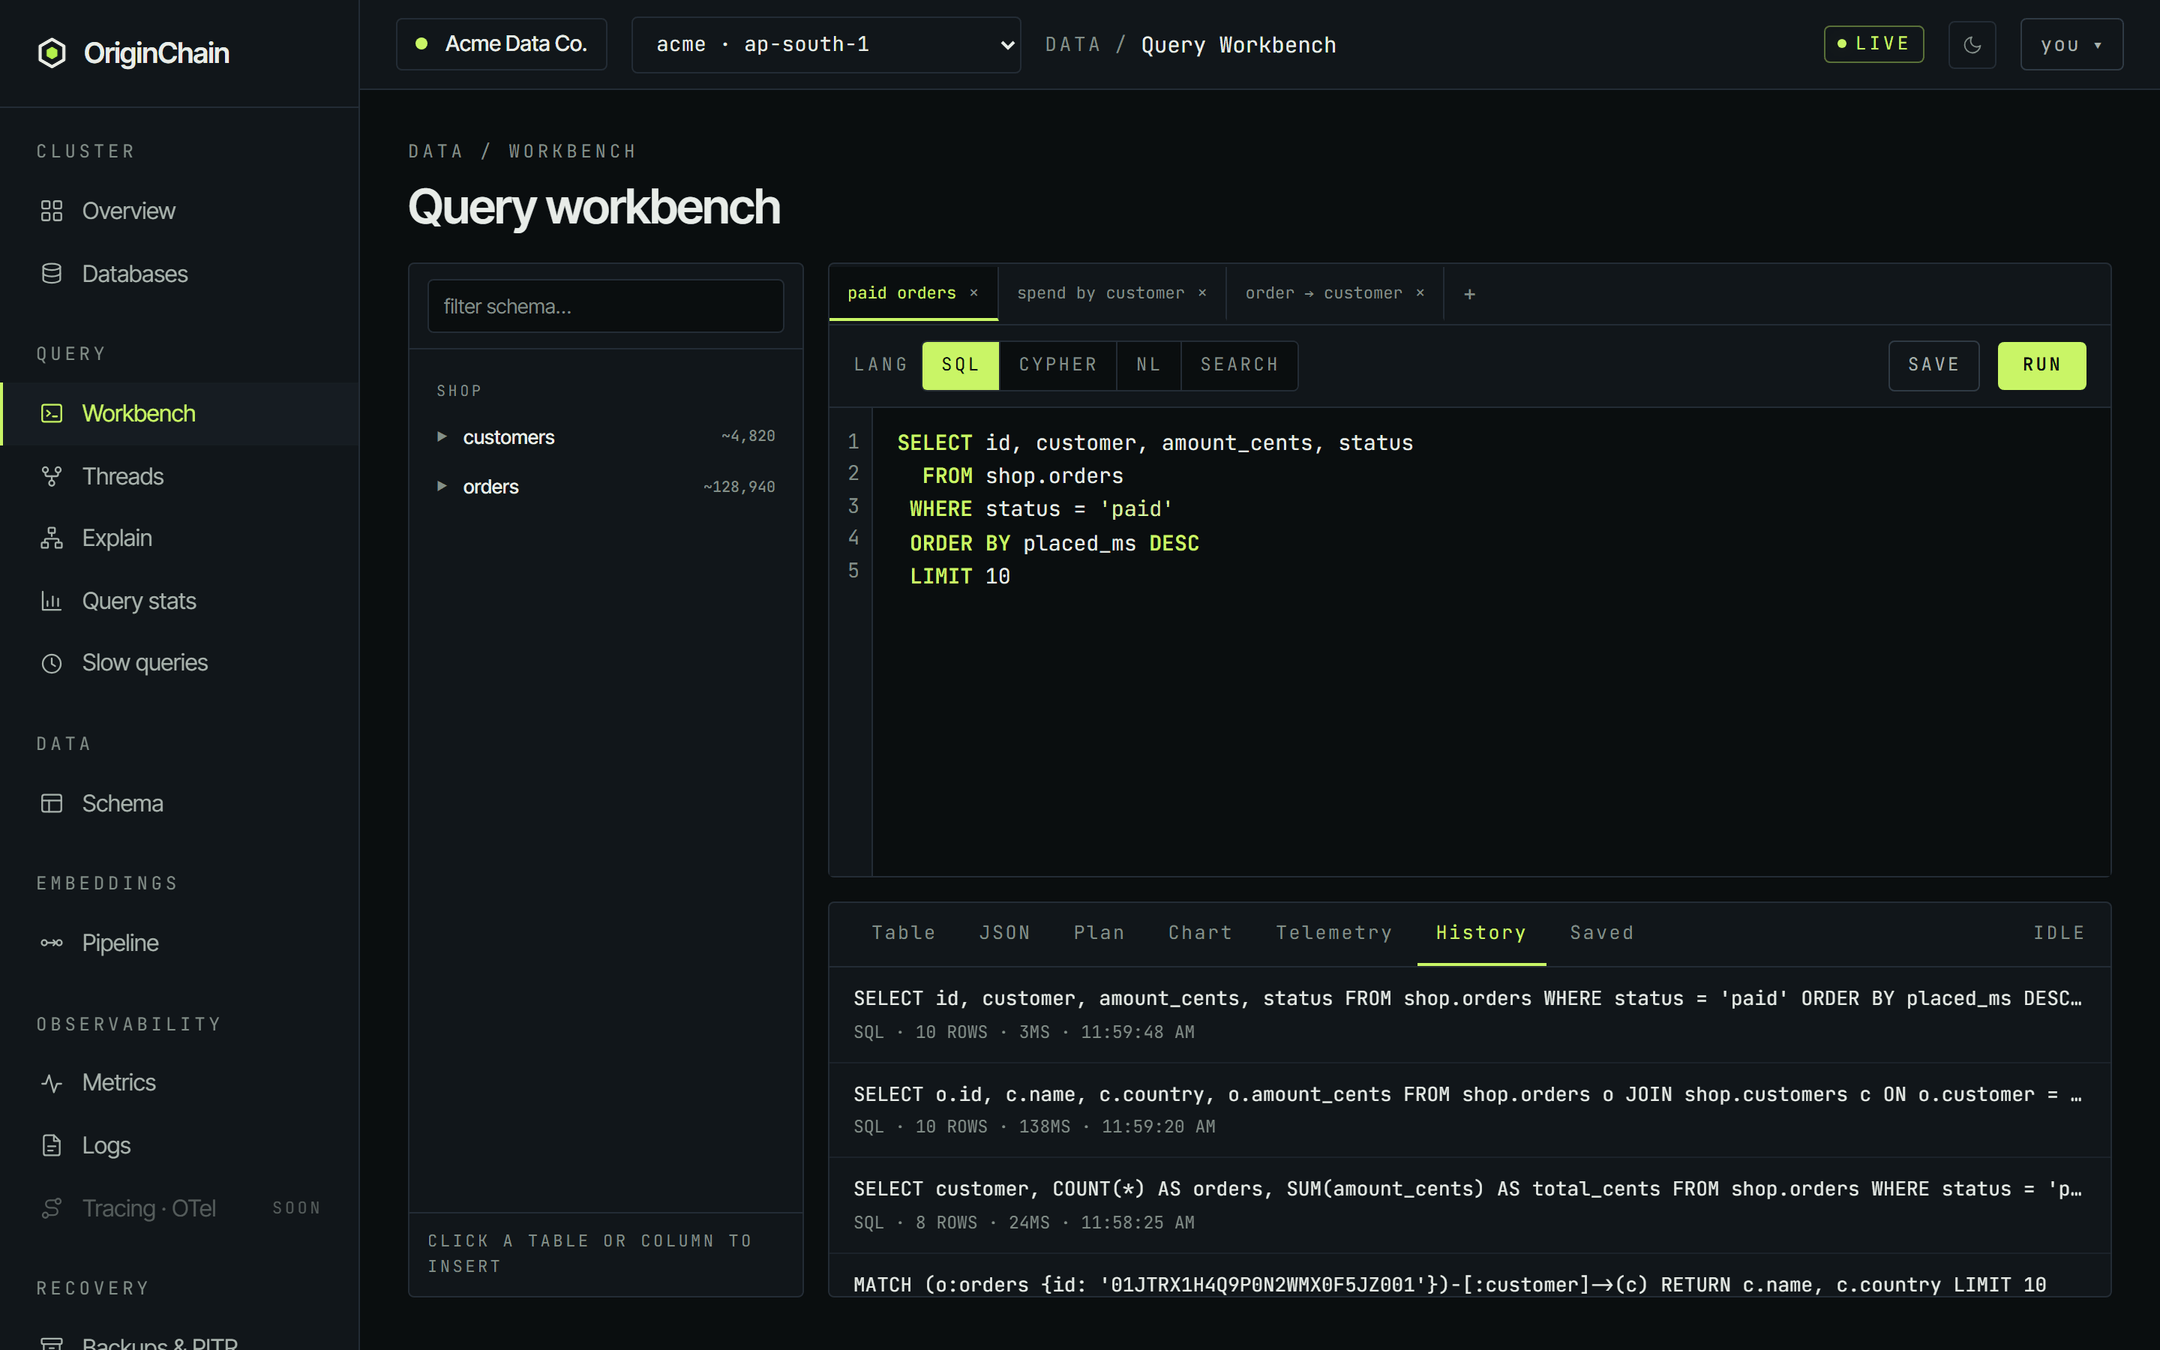This screenshot has width=2160, height=1350.
Task: Click the RUN query button
Action: click(2041, 365)
